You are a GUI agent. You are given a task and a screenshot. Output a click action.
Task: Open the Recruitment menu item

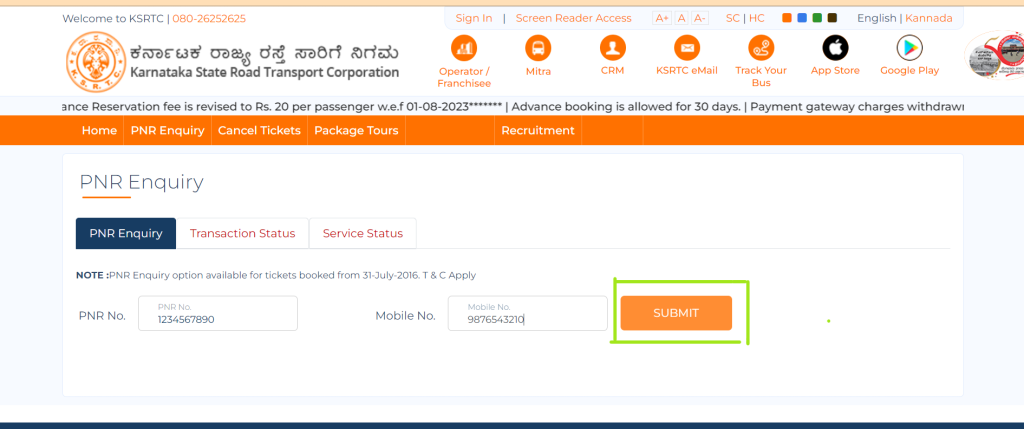[x=537, y=131]
